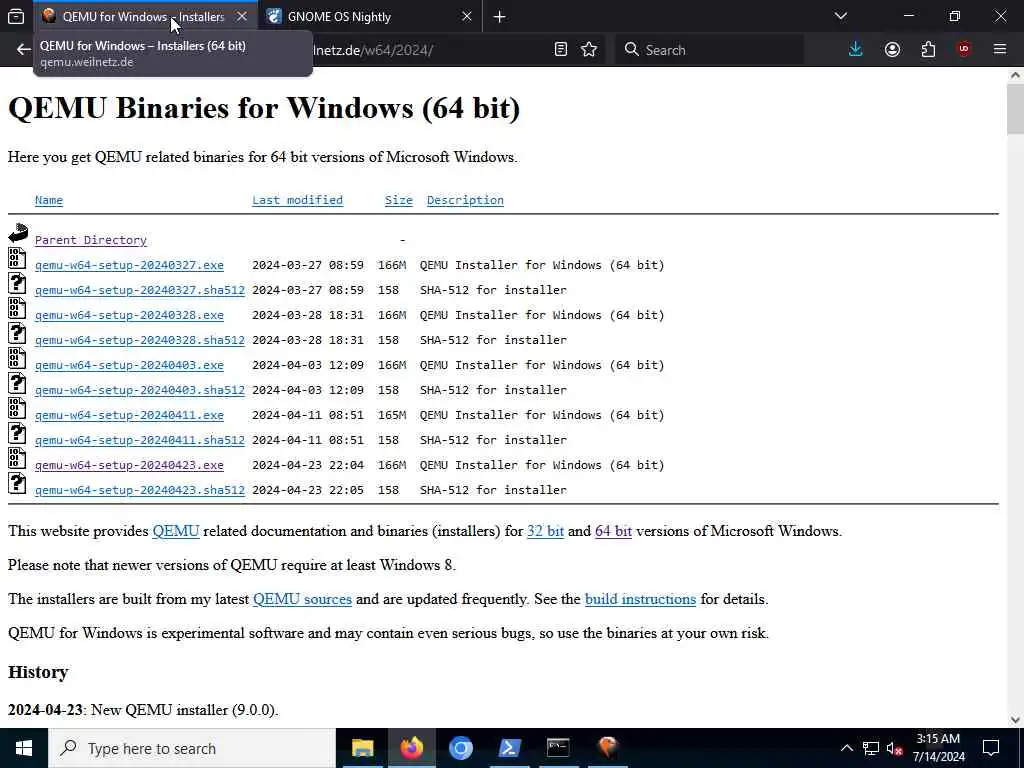Screen dimensions: 1024x768
Task: Click the muted volume tray icon
Action: coord(894,748)
